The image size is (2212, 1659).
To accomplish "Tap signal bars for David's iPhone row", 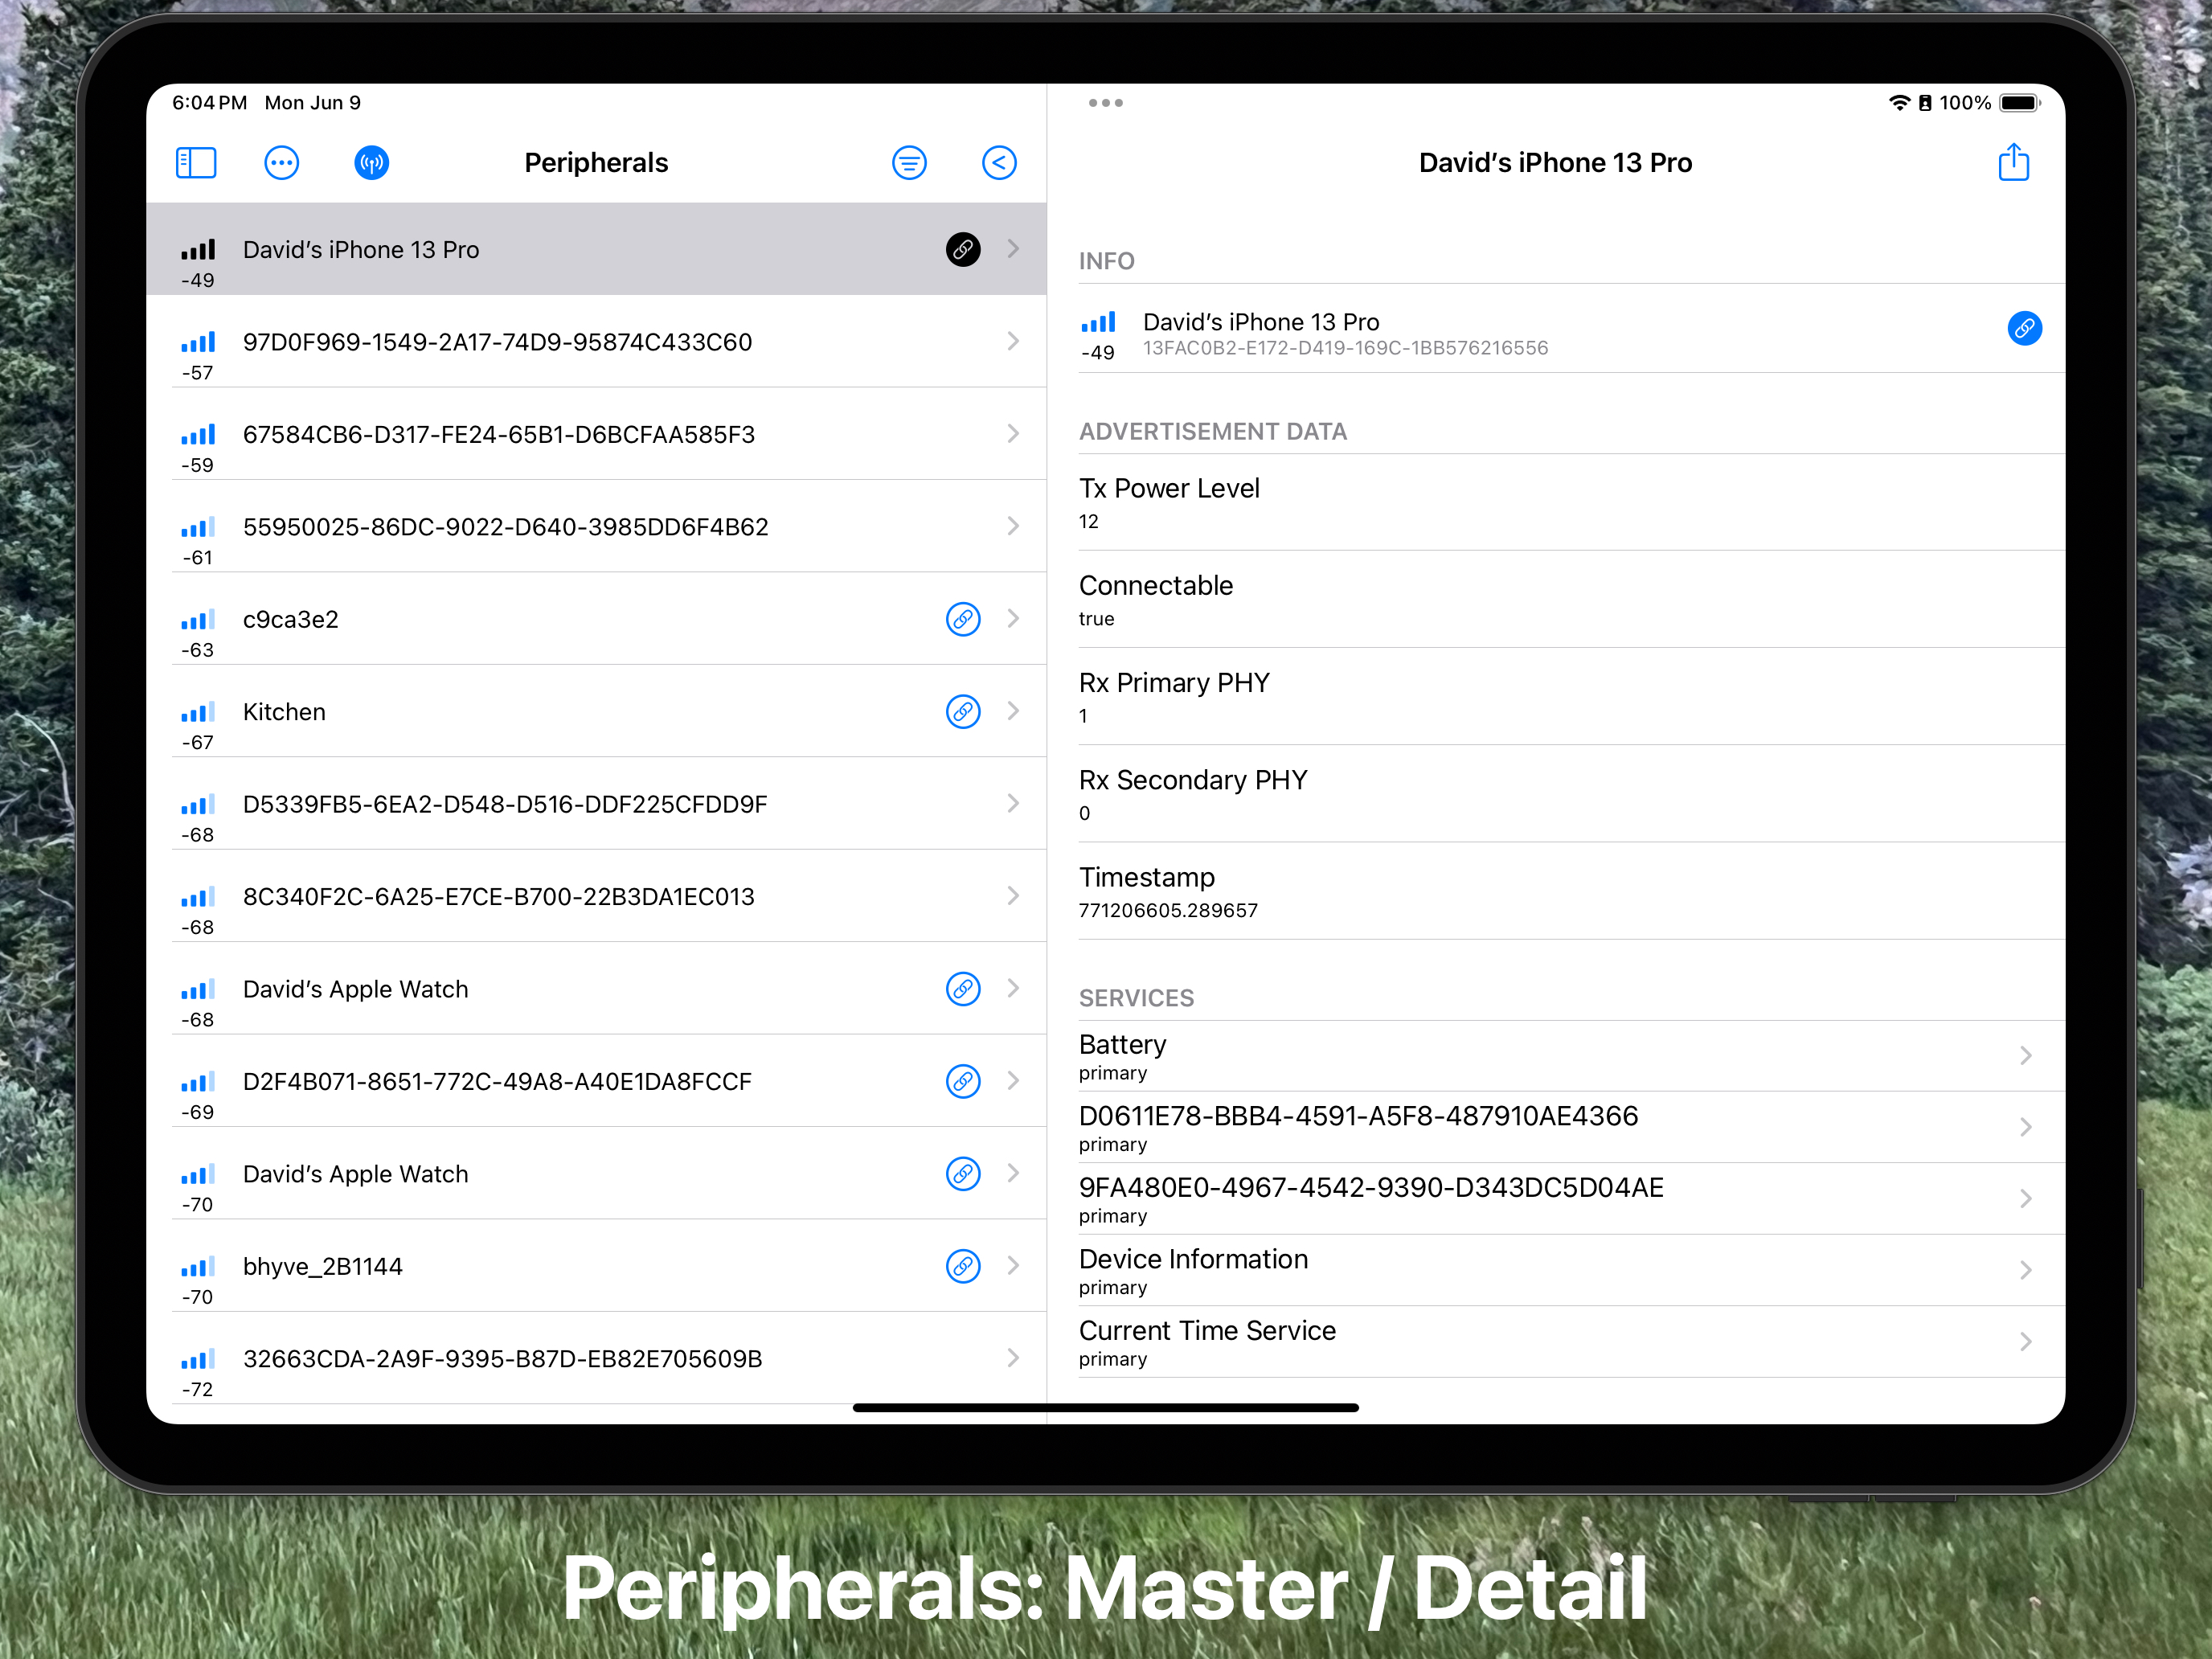I will (x=198, y=249).
